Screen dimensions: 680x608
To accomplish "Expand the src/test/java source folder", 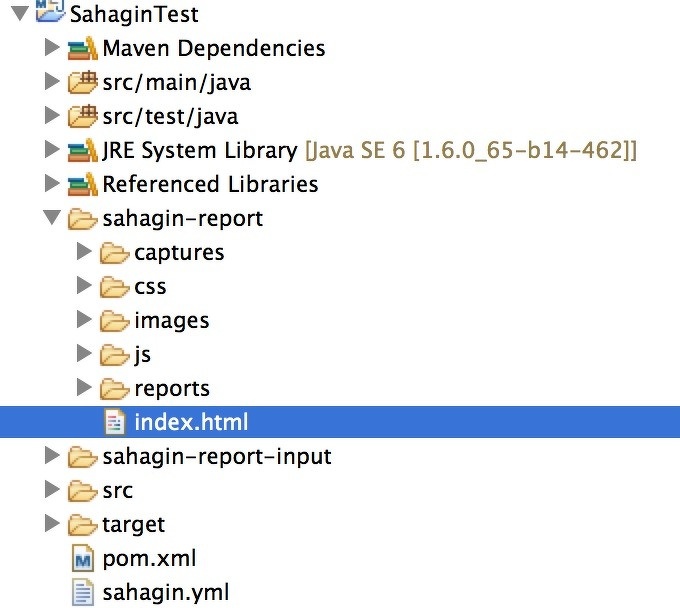I will pyautogui.click(x=52, y=116).
